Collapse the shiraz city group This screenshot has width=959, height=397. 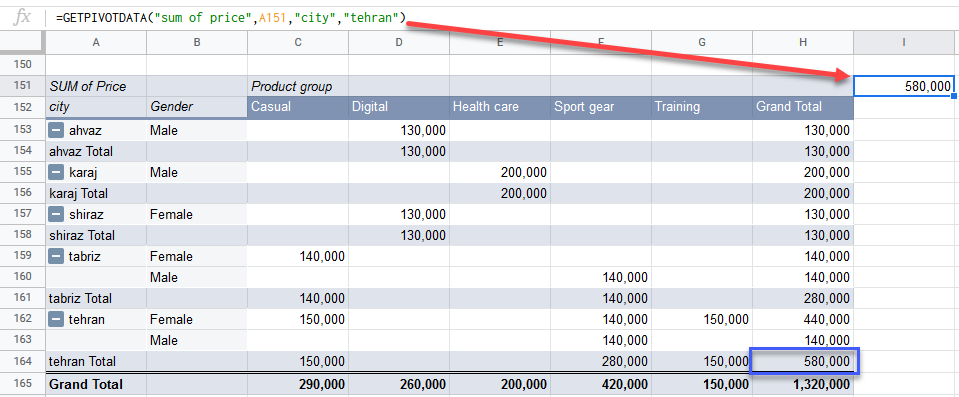coord(56,215)
